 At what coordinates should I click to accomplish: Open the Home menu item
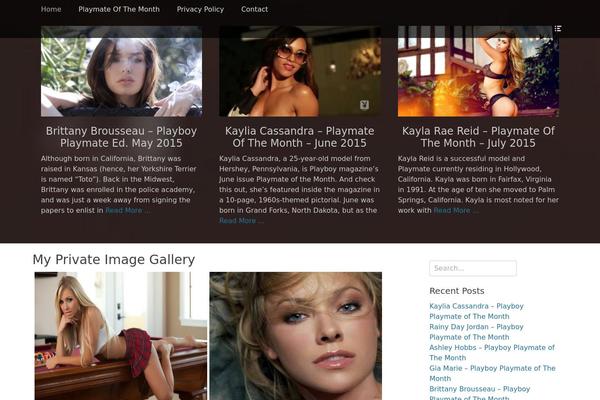point(51,9)
